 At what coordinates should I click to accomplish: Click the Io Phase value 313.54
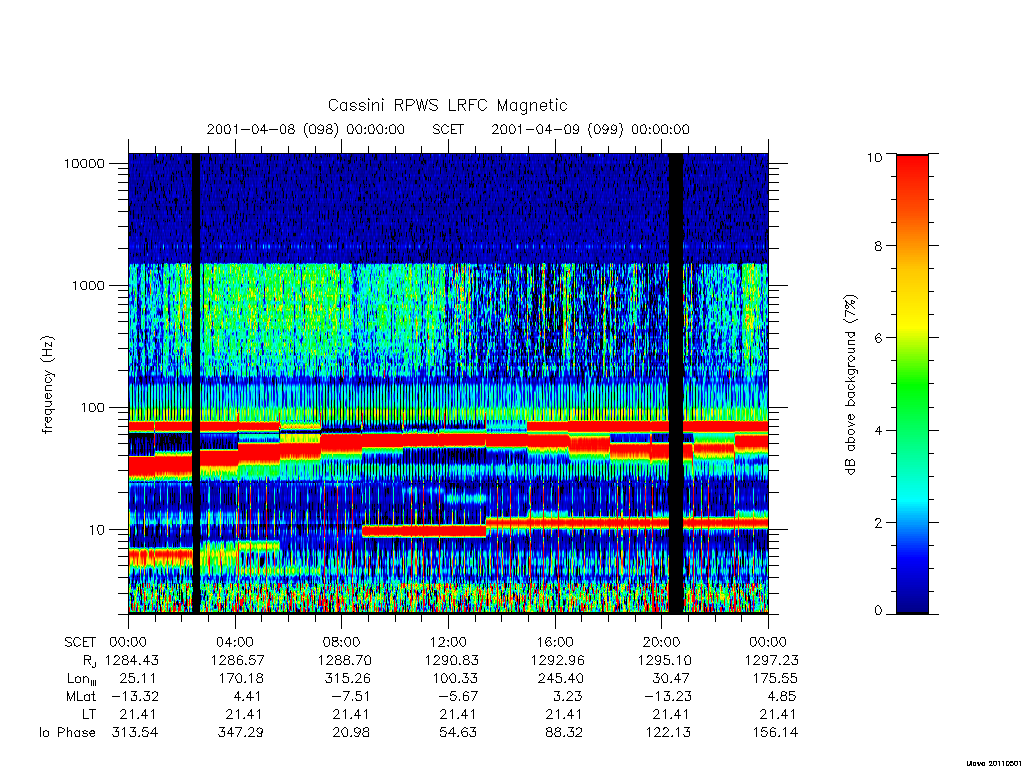135,733
